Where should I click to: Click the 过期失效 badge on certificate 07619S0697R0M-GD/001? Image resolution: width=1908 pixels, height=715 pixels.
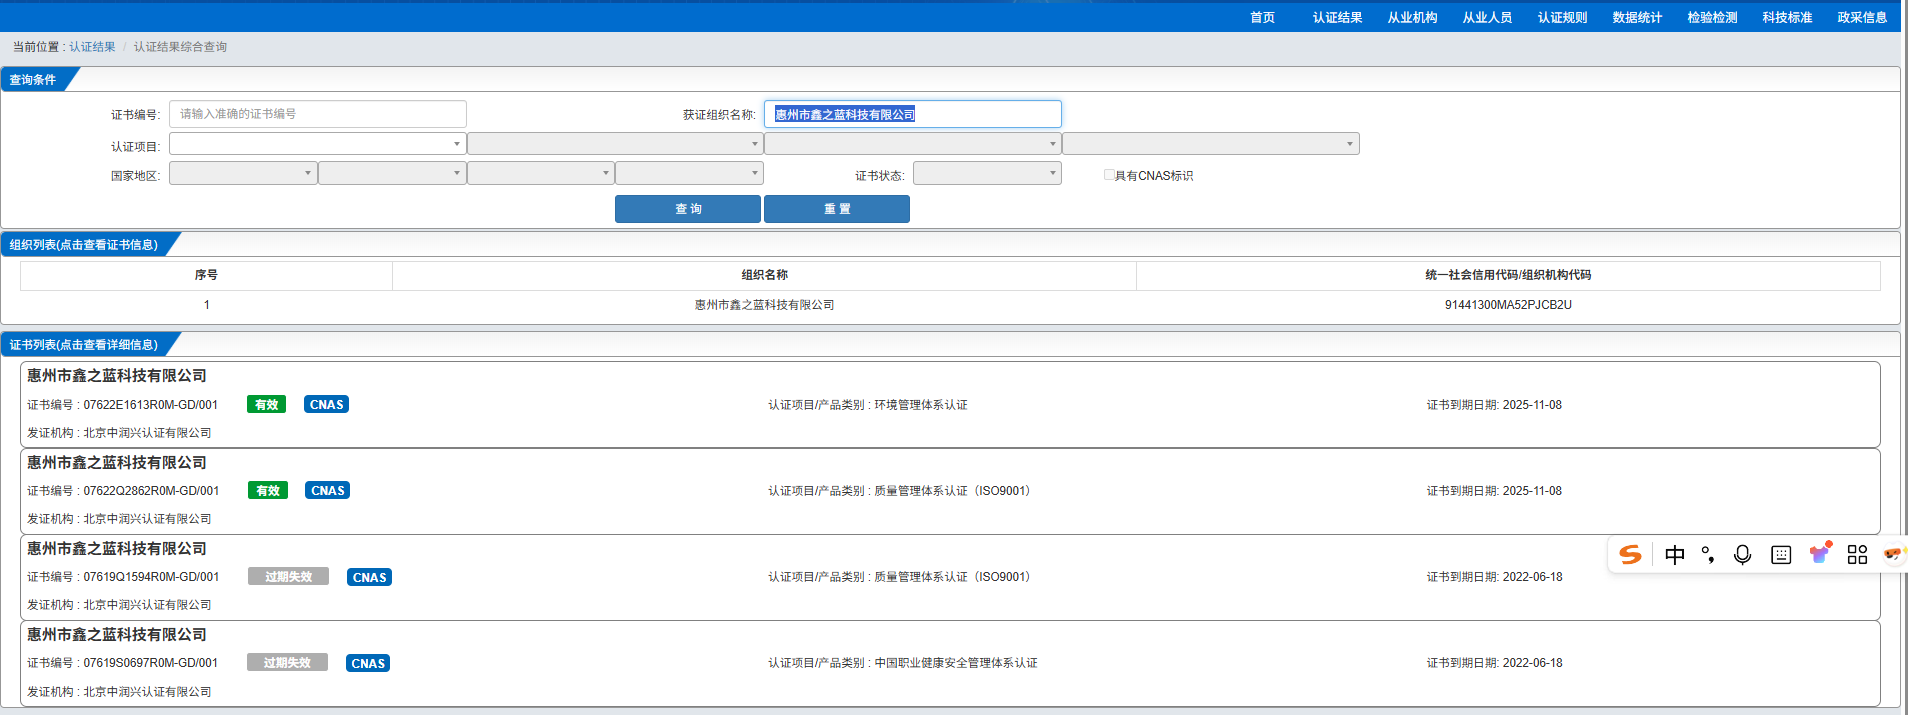pos(287,663)
